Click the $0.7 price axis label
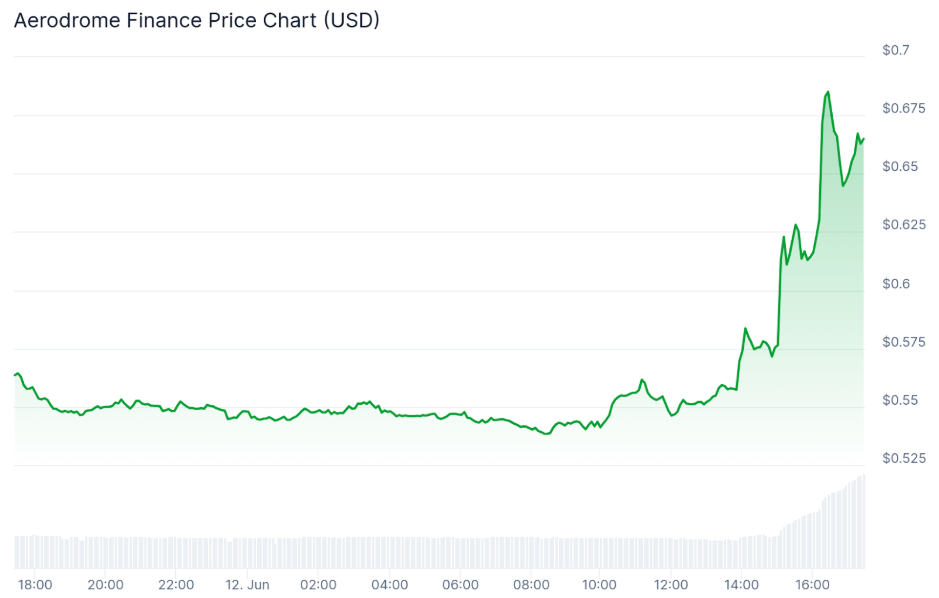Screen dimensions: 939x598 coord(895,50)
